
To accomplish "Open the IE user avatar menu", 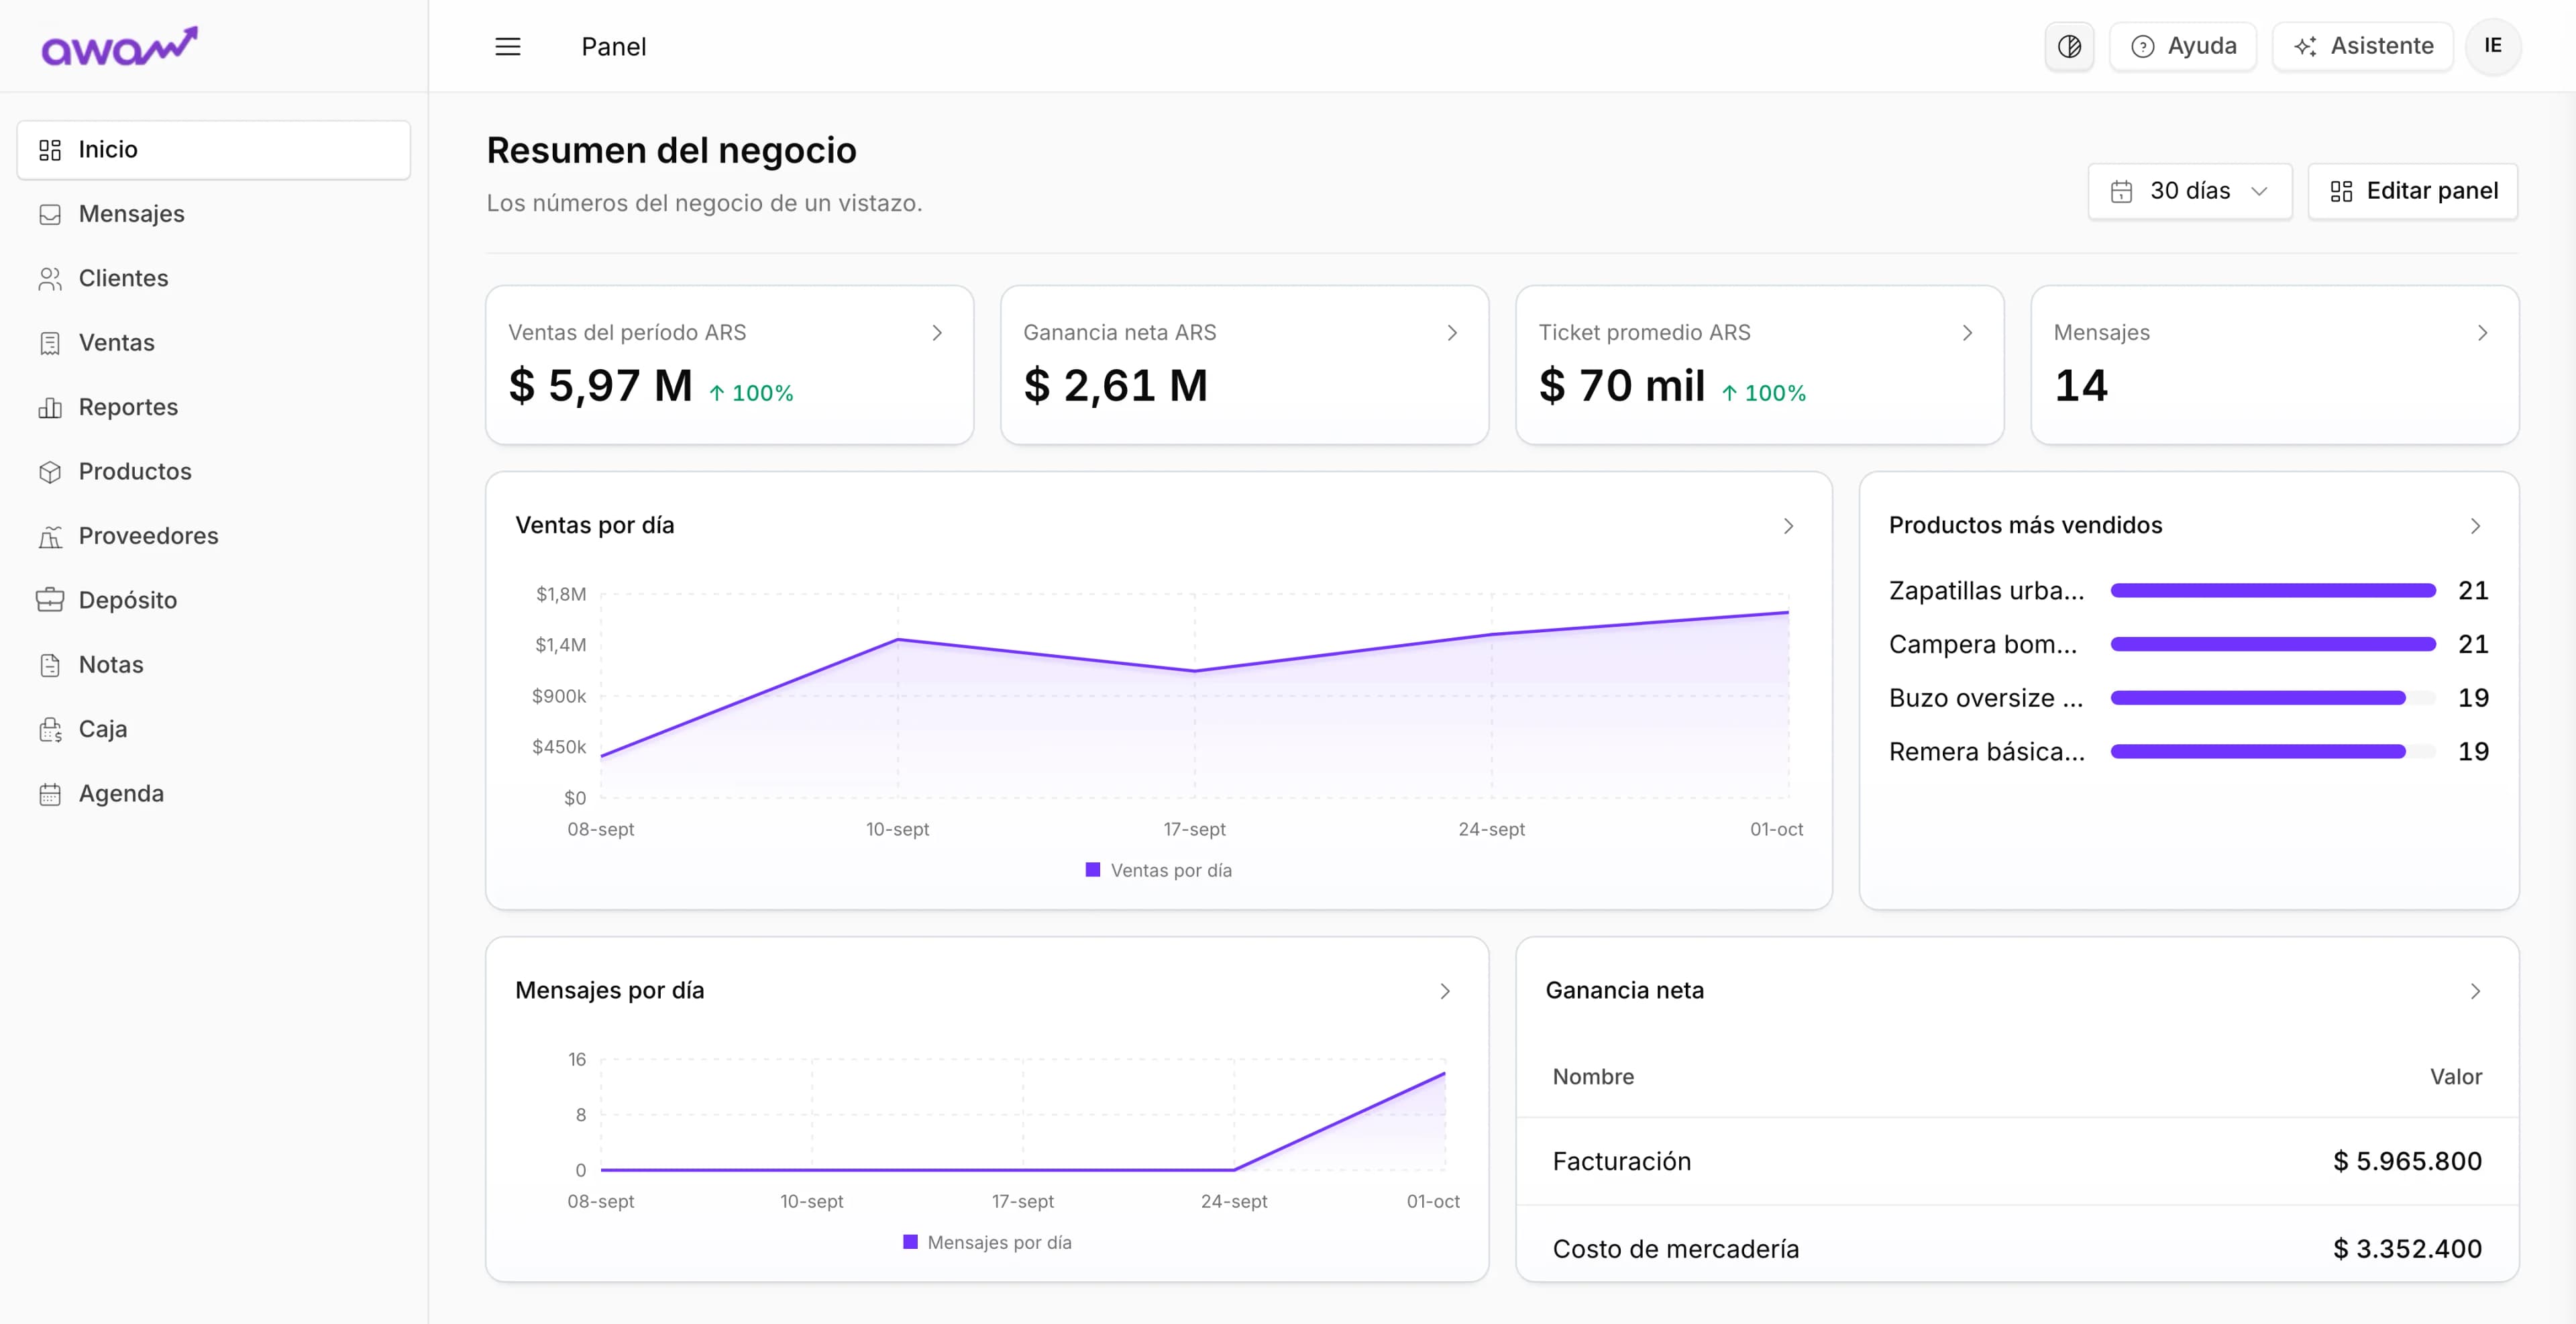I will point(2493,46).
